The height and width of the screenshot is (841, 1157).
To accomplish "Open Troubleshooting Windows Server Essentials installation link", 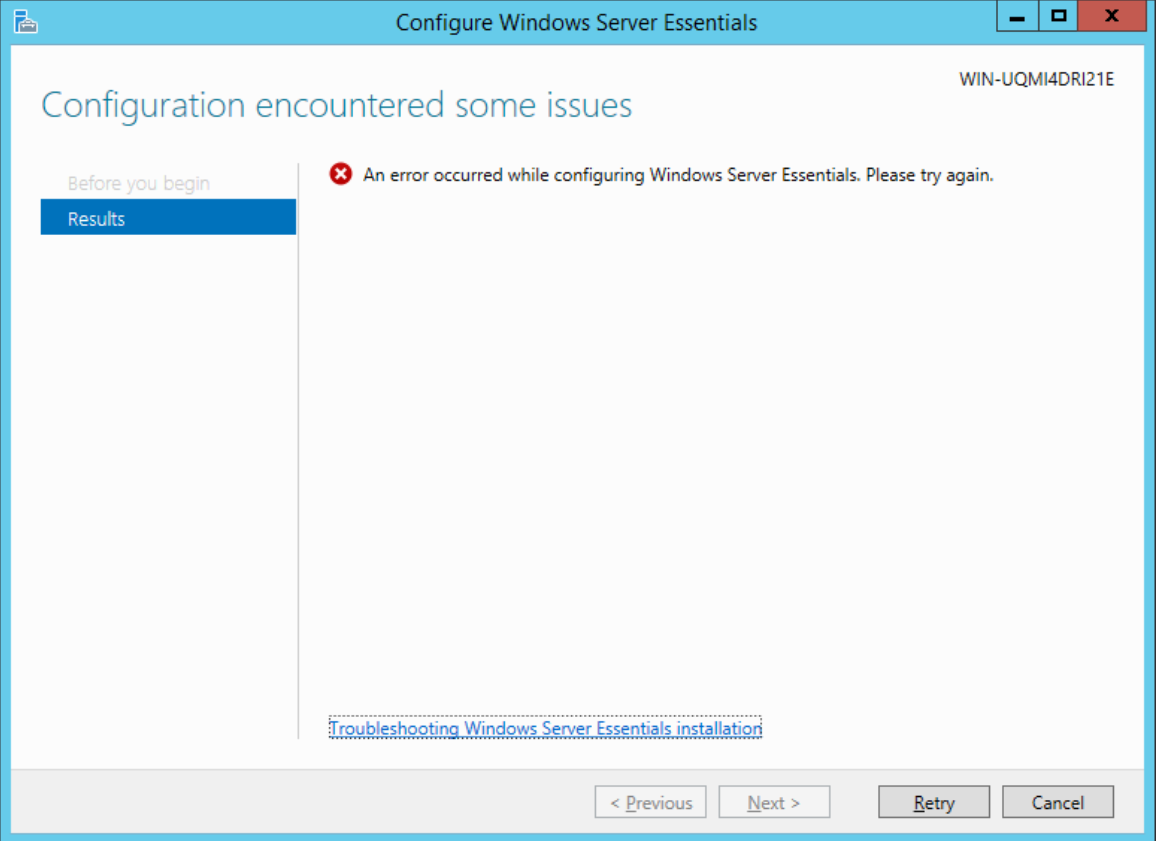I will (x=545, y=729).
